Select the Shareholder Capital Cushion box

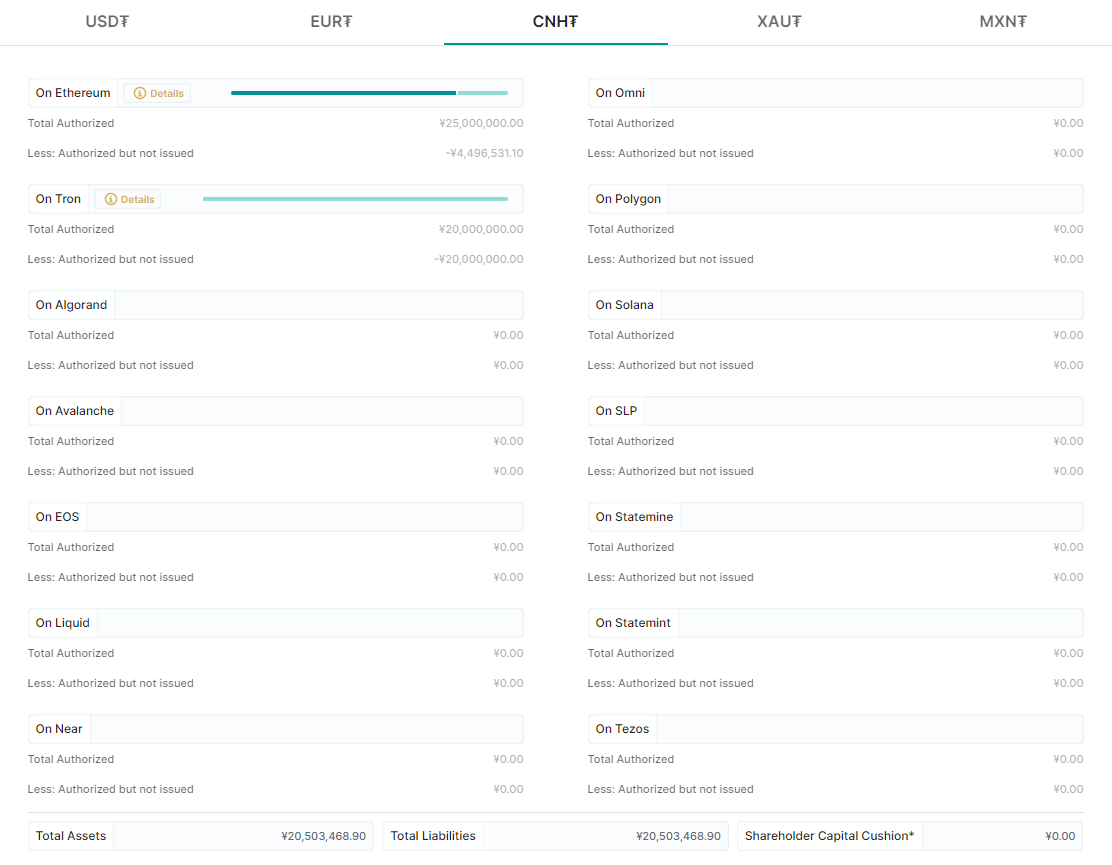pos(909,836)
